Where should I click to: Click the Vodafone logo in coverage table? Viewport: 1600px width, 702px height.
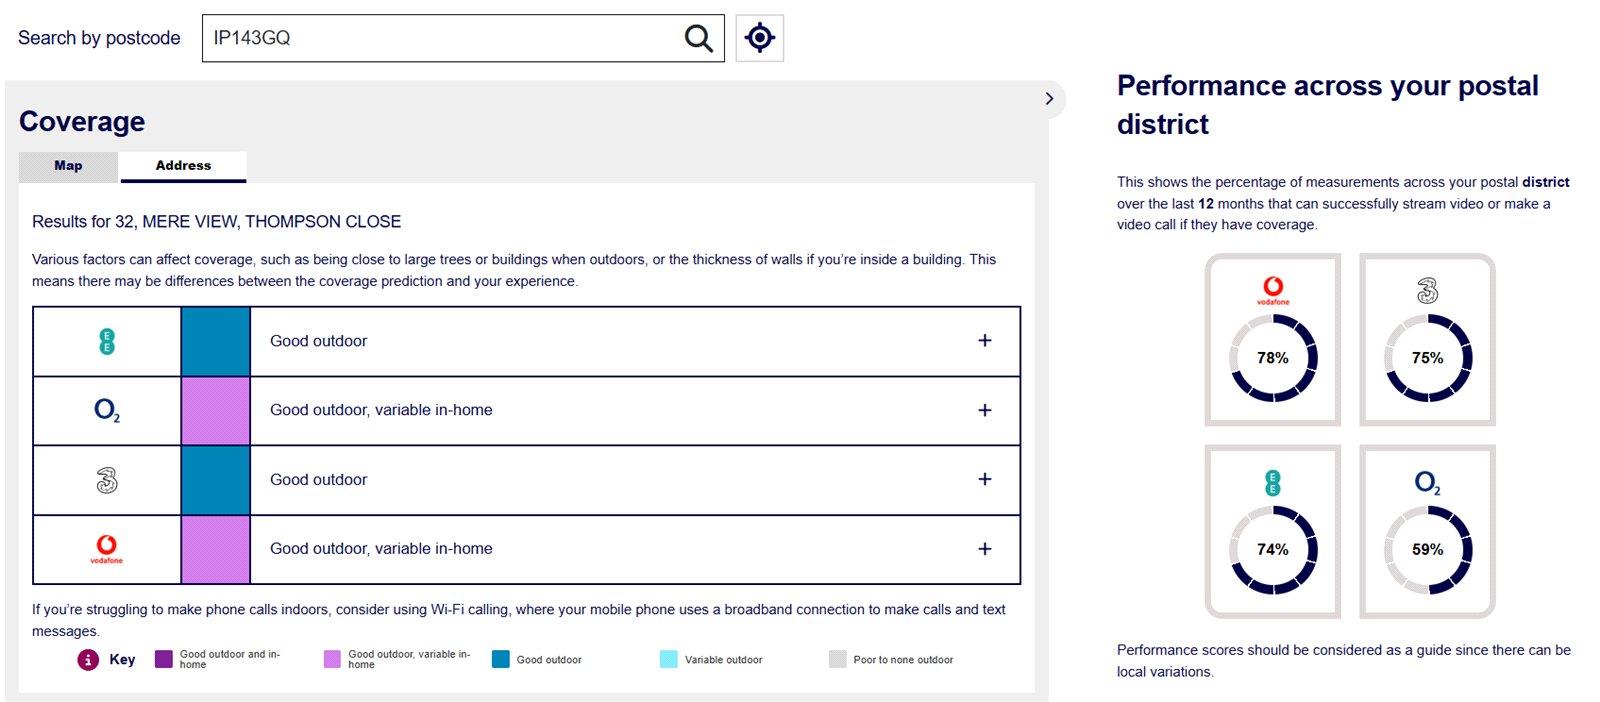pyautogui.click(x=107, y=549)
